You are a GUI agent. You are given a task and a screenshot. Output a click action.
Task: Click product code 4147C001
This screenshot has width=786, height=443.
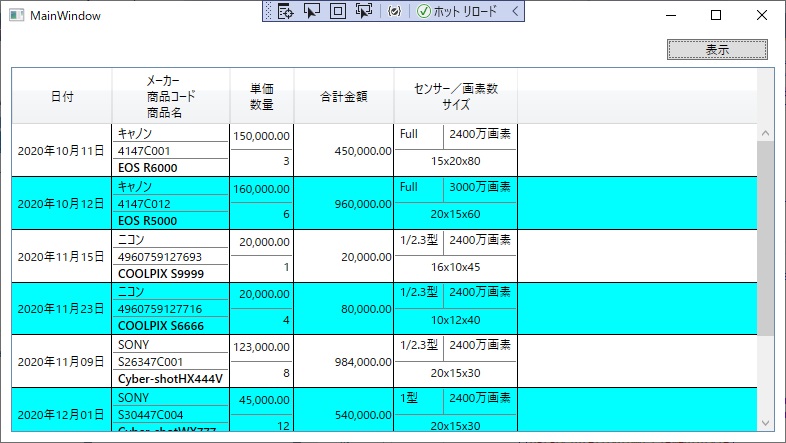tap(144, 151)
